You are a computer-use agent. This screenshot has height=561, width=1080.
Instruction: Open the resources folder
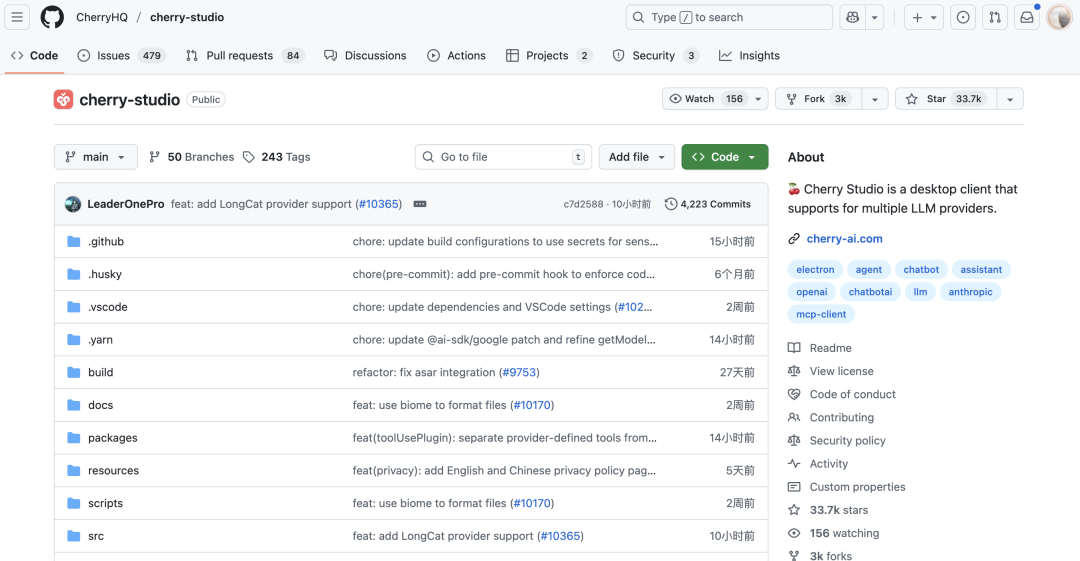point(113,471)
